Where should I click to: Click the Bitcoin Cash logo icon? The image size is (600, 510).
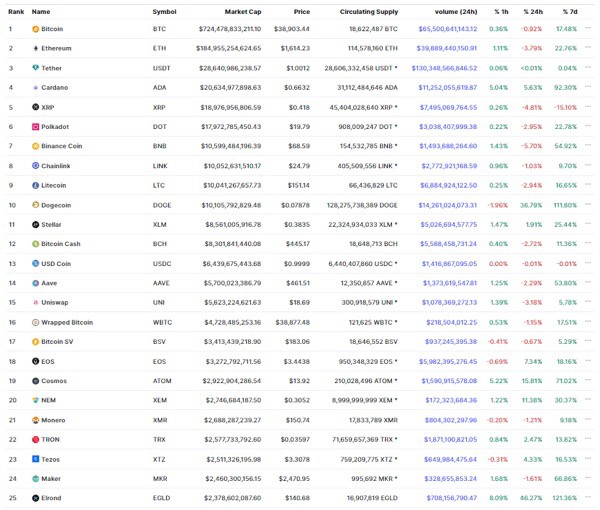pyautogui.click(x=36, y=244)
